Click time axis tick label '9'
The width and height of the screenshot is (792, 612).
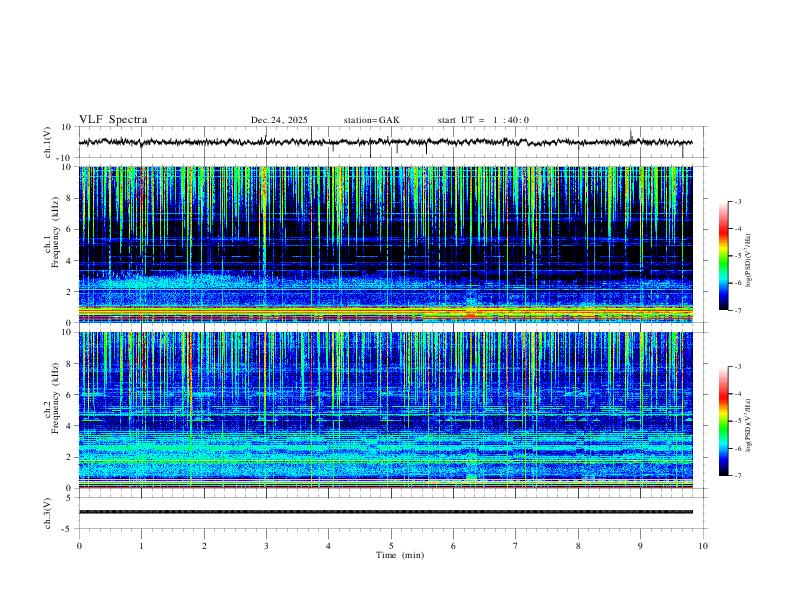pyautogui.click(x=640, y=546)
